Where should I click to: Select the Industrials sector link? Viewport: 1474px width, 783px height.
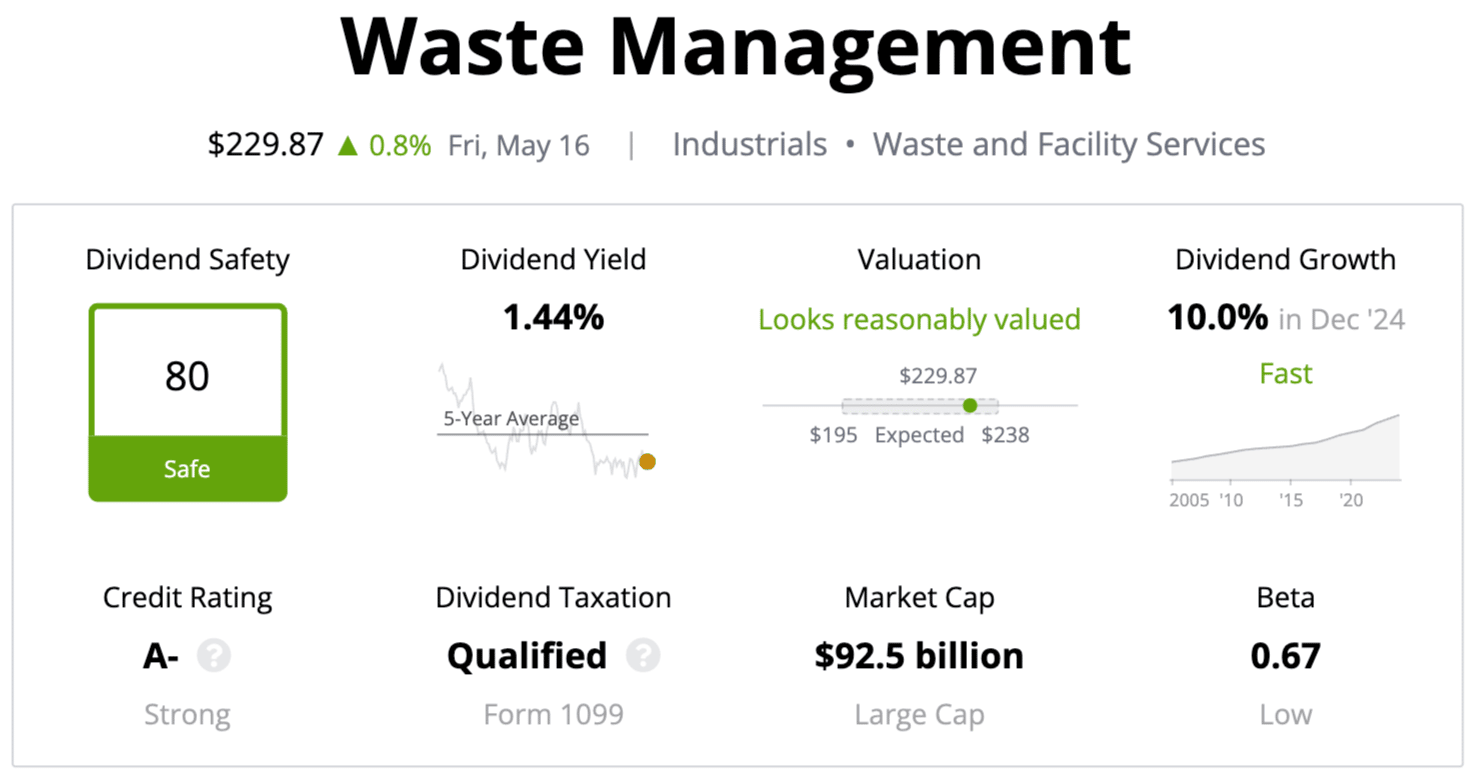pyautogui.click(x=750, y=144)
